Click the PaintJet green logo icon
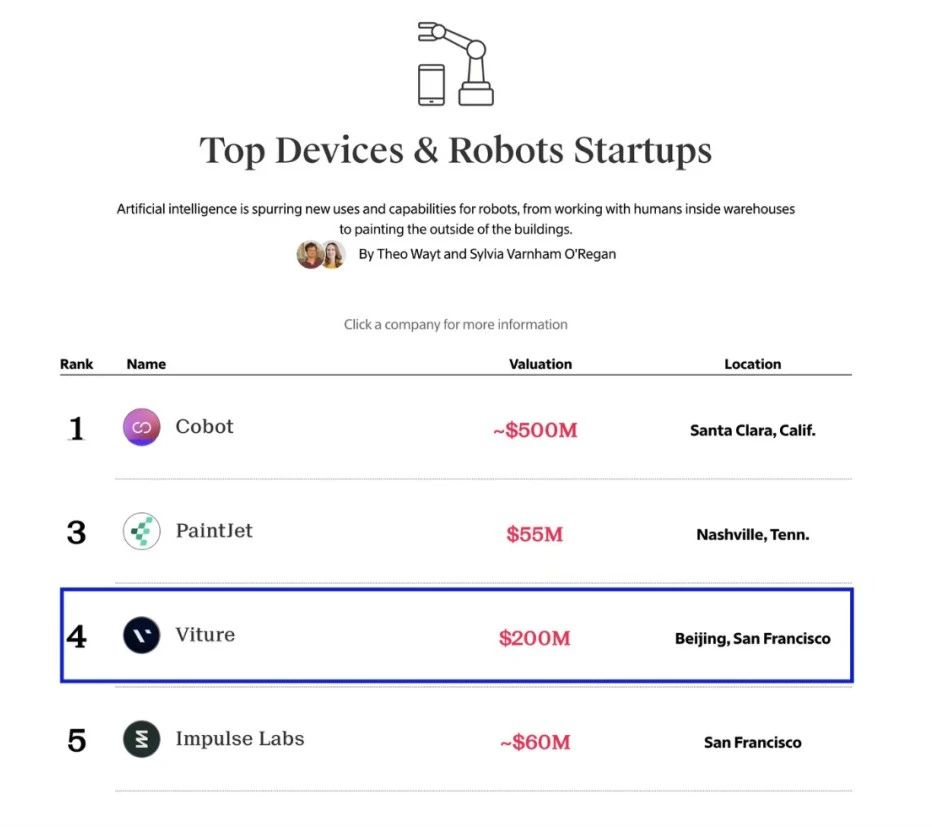Viewport: 932px width, 827px height. tap(141, 531)
